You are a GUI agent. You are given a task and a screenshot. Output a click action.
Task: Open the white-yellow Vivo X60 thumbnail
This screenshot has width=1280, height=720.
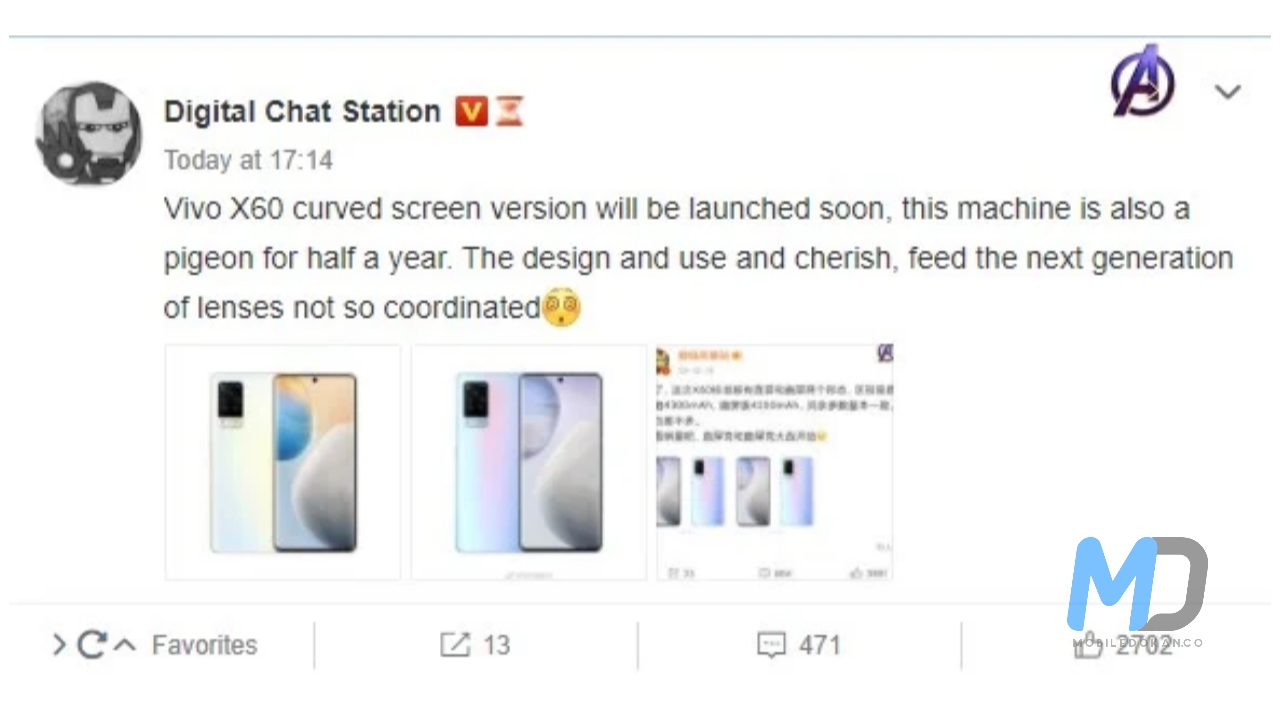283,462
